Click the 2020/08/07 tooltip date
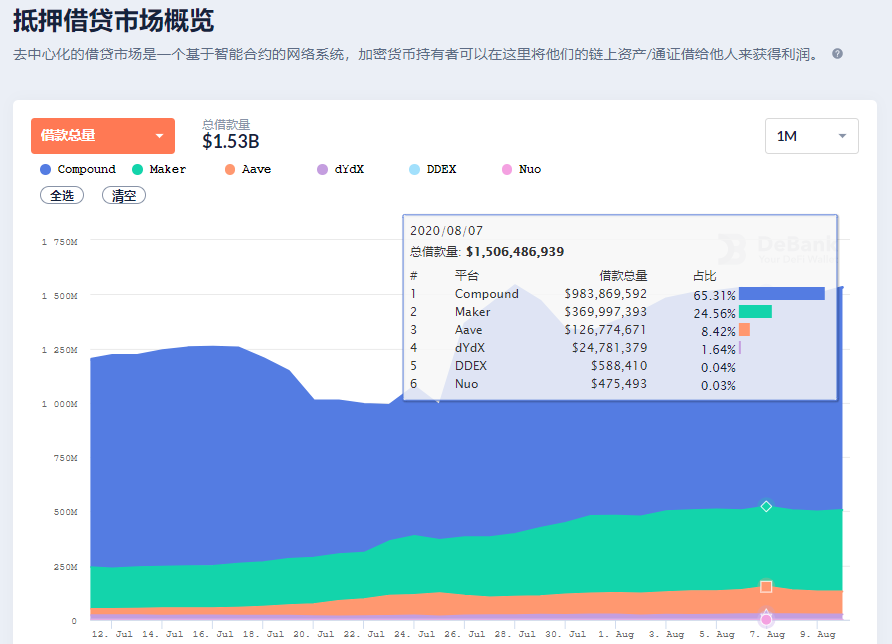This screenshot has width=892, height=644. (x=447, y=230)
